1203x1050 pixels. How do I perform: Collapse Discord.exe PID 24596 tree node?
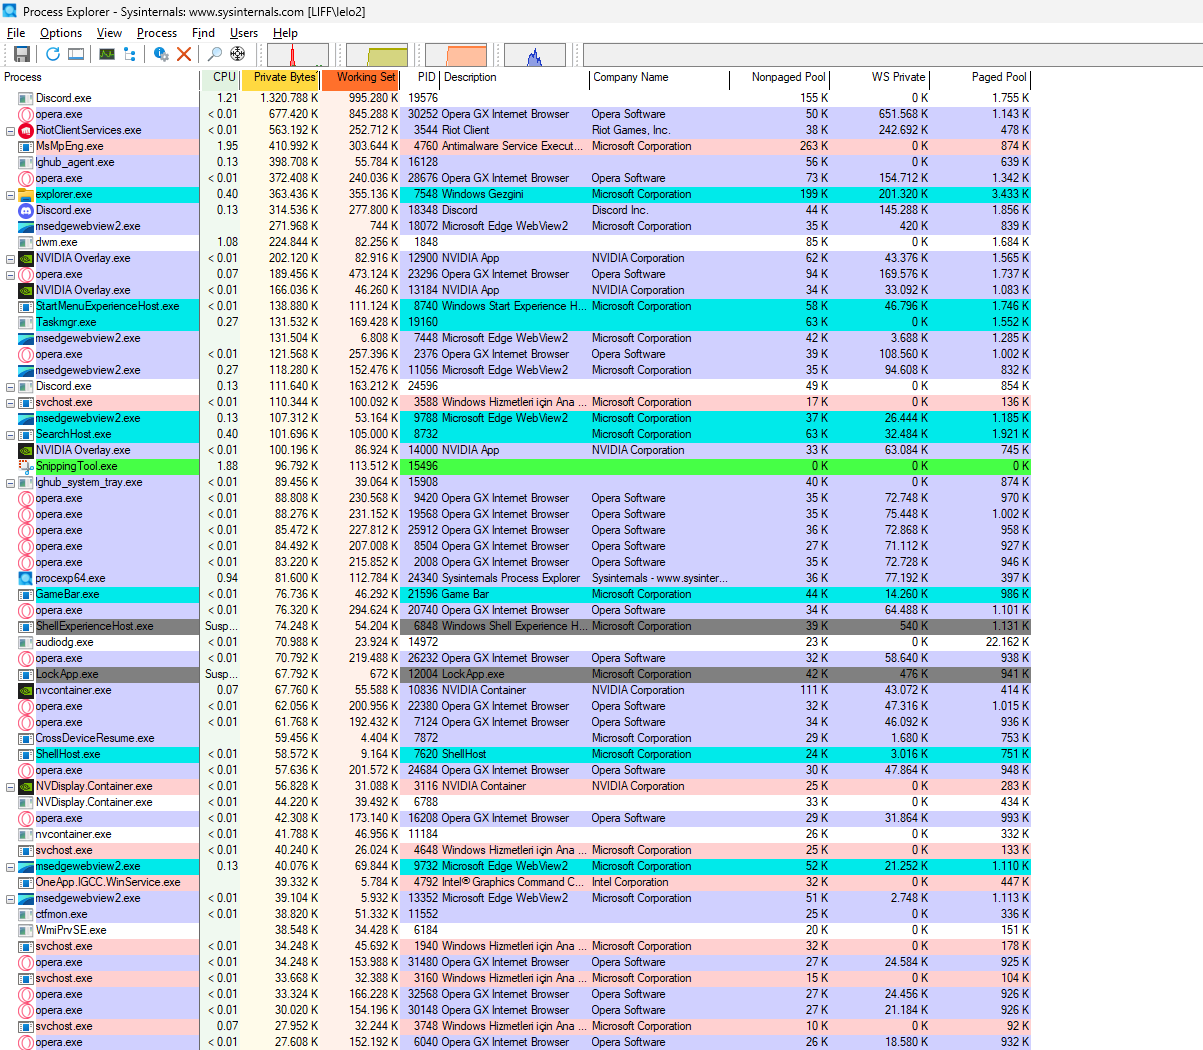[11, 386]
